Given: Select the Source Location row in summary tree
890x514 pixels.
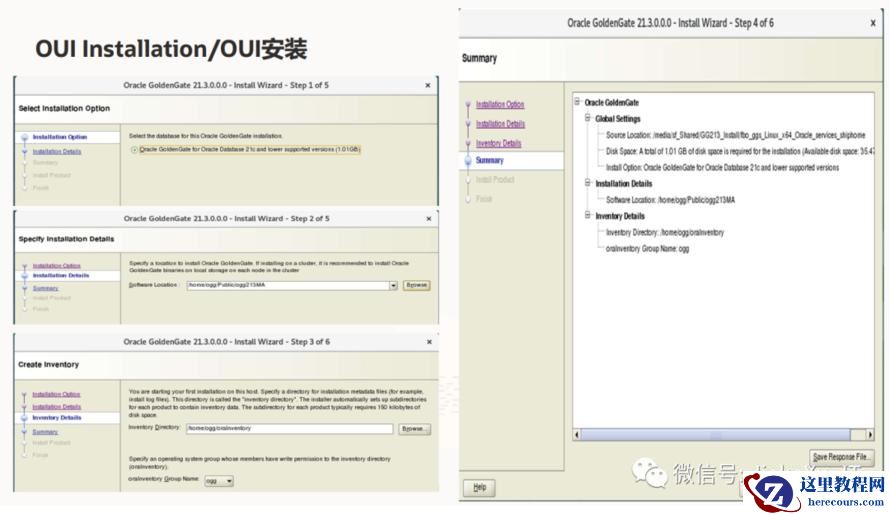Looking at the screenshot, I should point(736,135).
